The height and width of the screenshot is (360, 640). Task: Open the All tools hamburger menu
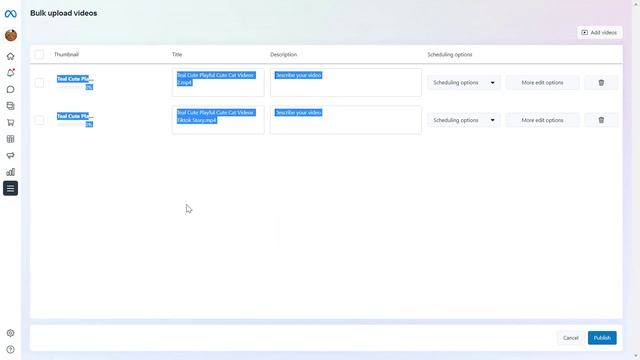11,188
